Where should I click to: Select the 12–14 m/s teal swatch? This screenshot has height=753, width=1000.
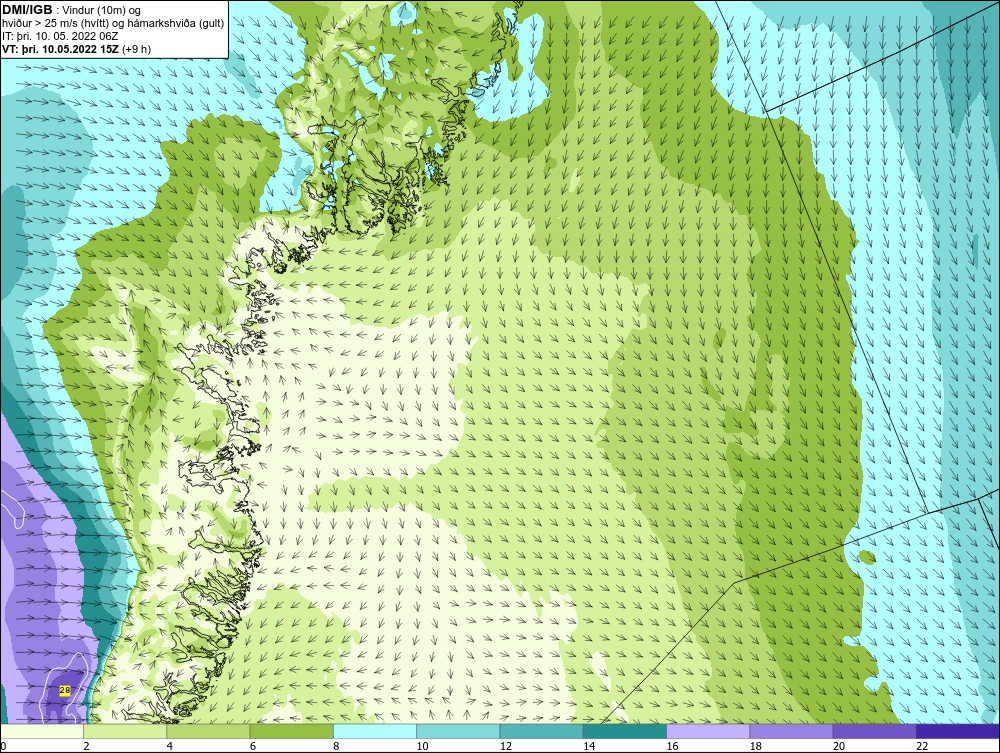point(541,731)
